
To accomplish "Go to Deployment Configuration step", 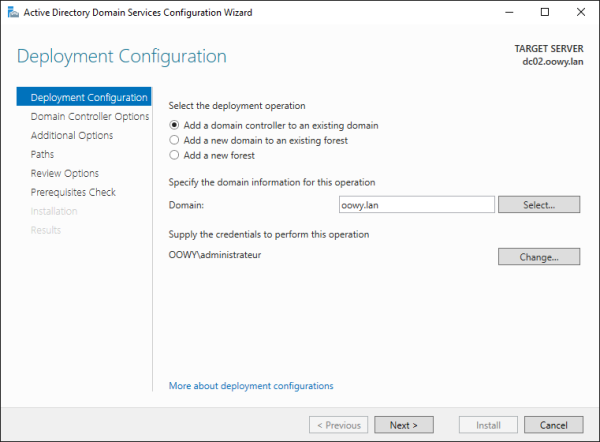I will [x=89, y=98].
